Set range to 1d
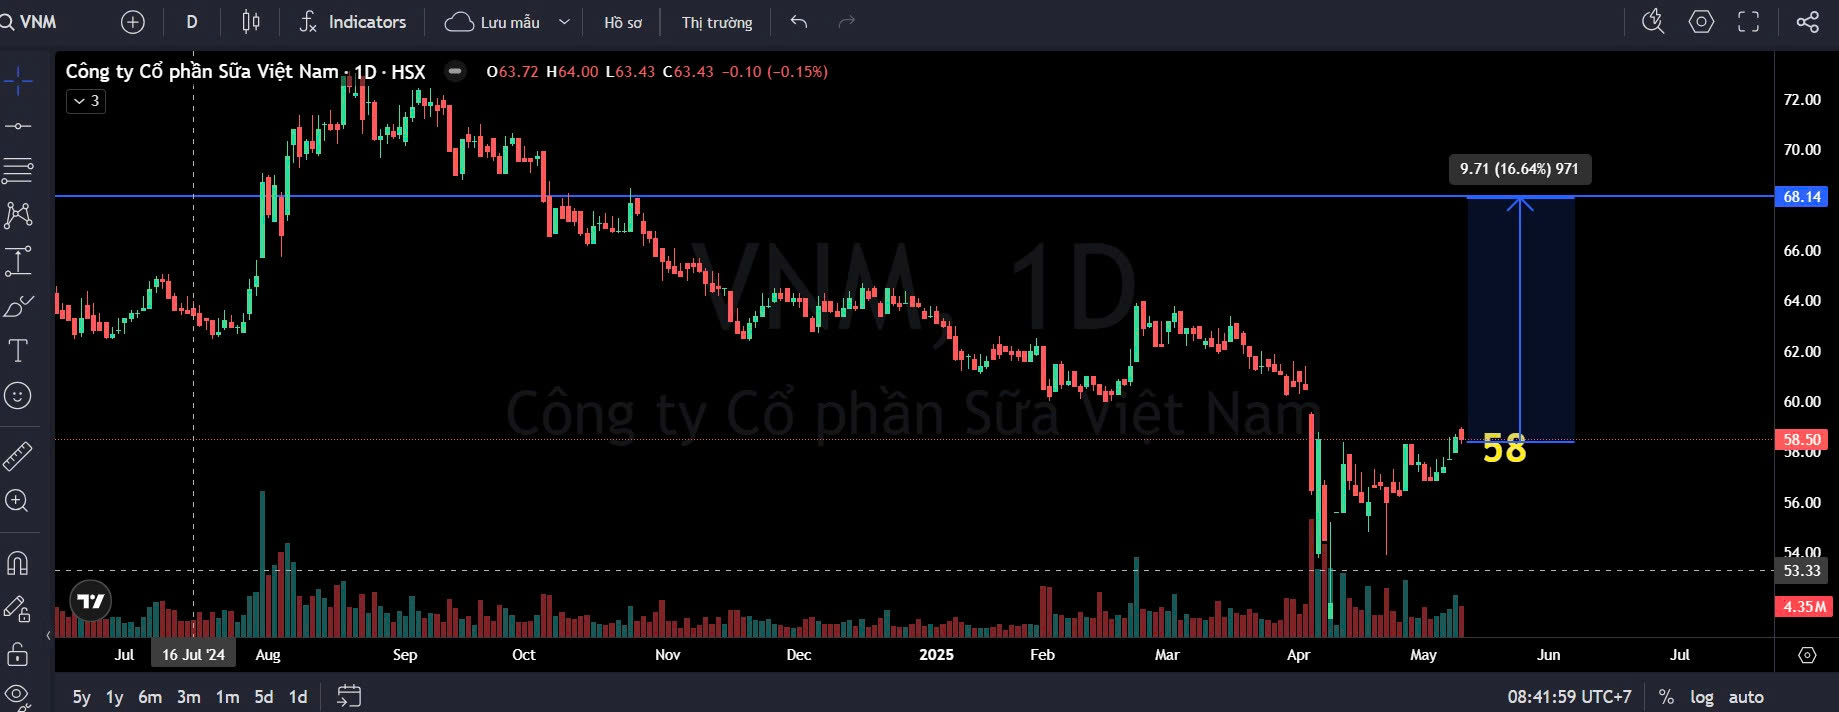This screenshot has width=1839, height=712. pos(298,697)
